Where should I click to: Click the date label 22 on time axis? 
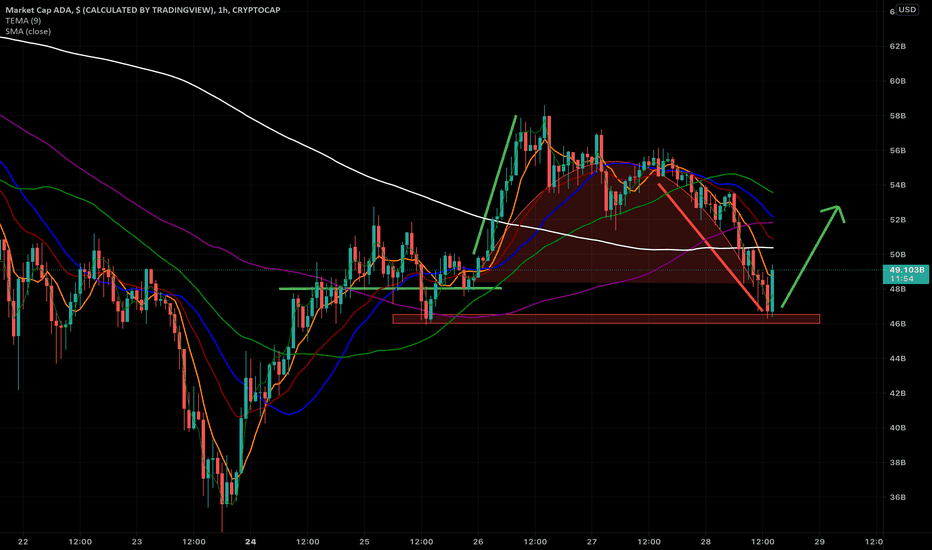tap(23, 542)
